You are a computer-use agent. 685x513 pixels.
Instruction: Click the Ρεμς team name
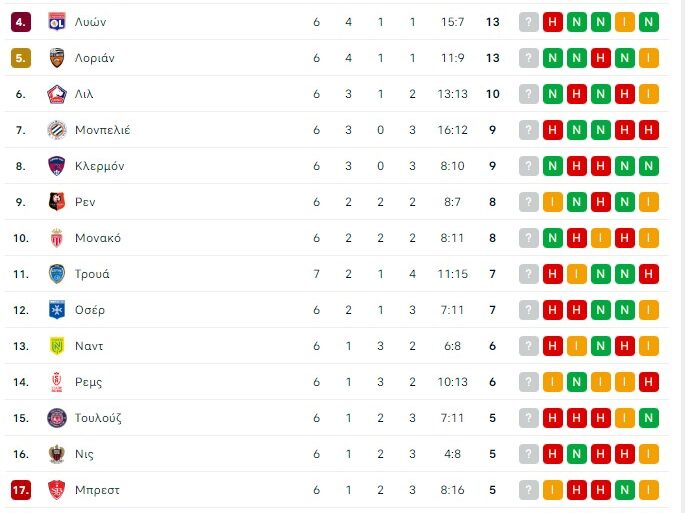click(88, 382)
